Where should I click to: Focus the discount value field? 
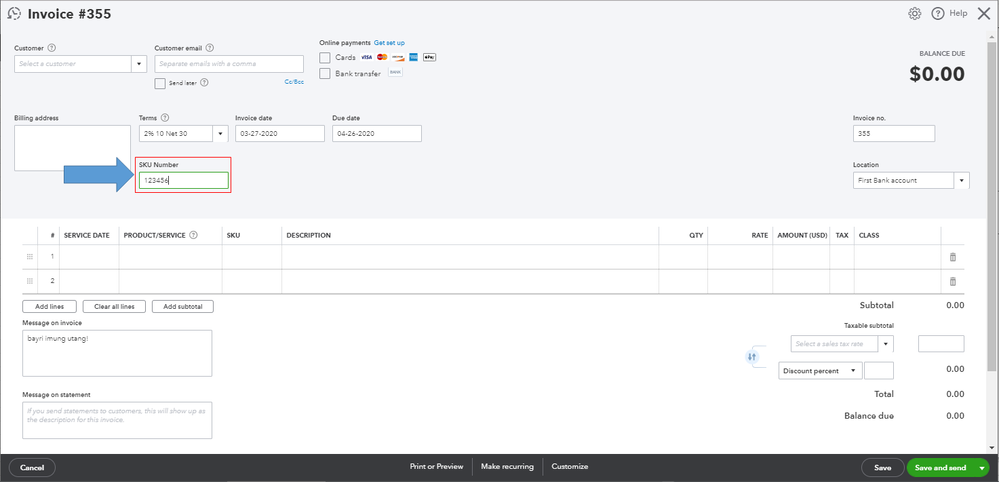[x=879, y=371]
